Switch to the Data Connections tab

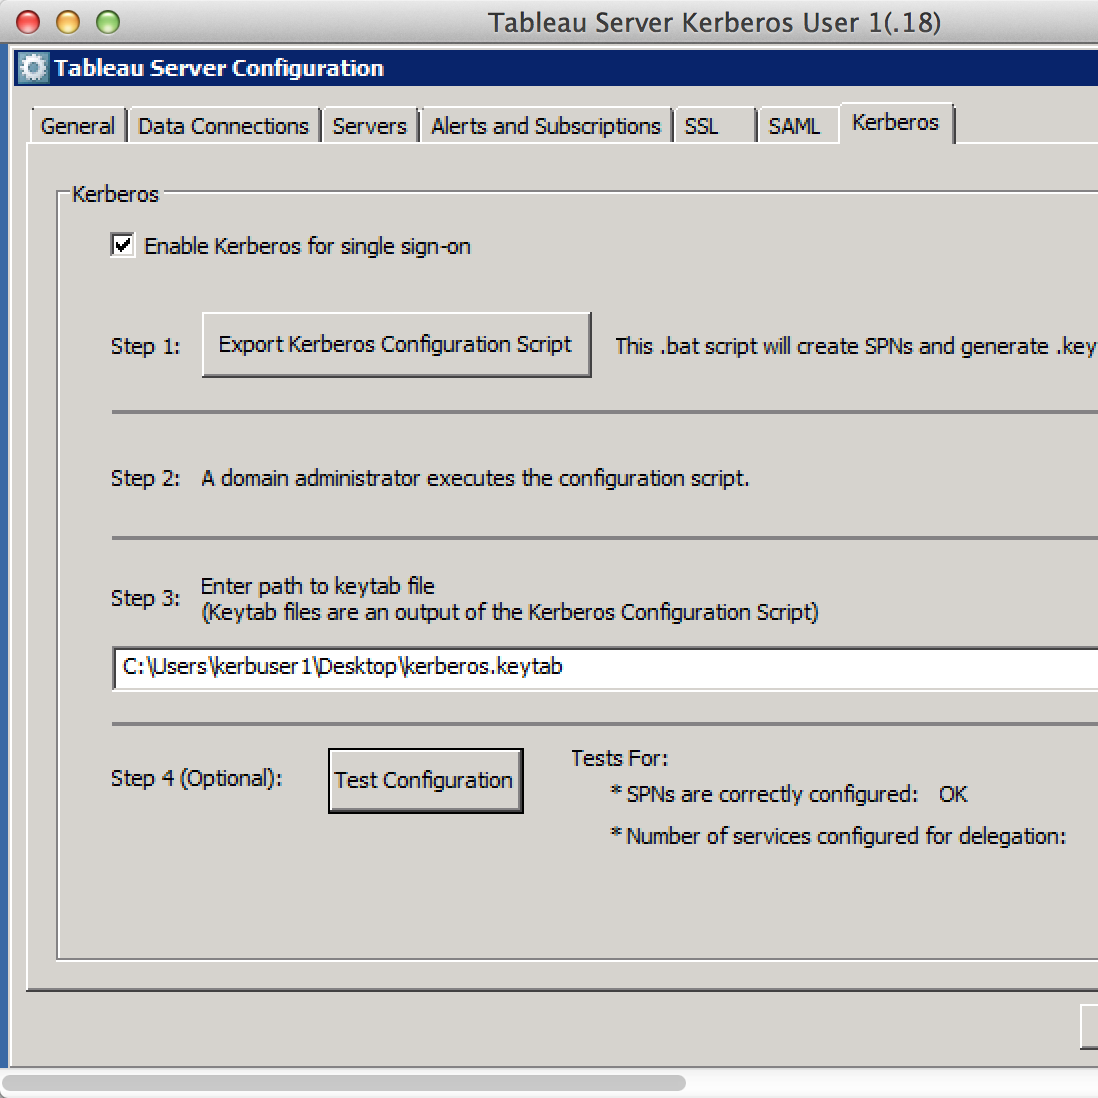pos(223,126)
